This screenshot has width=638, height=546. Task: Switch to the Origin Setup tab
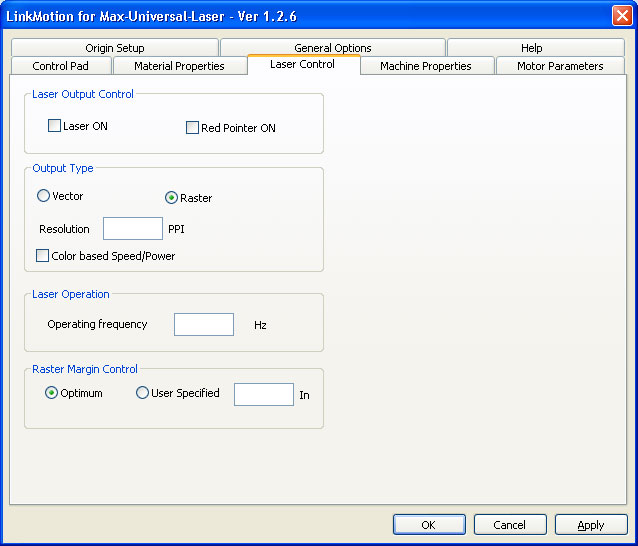click(x=115, y=48)
